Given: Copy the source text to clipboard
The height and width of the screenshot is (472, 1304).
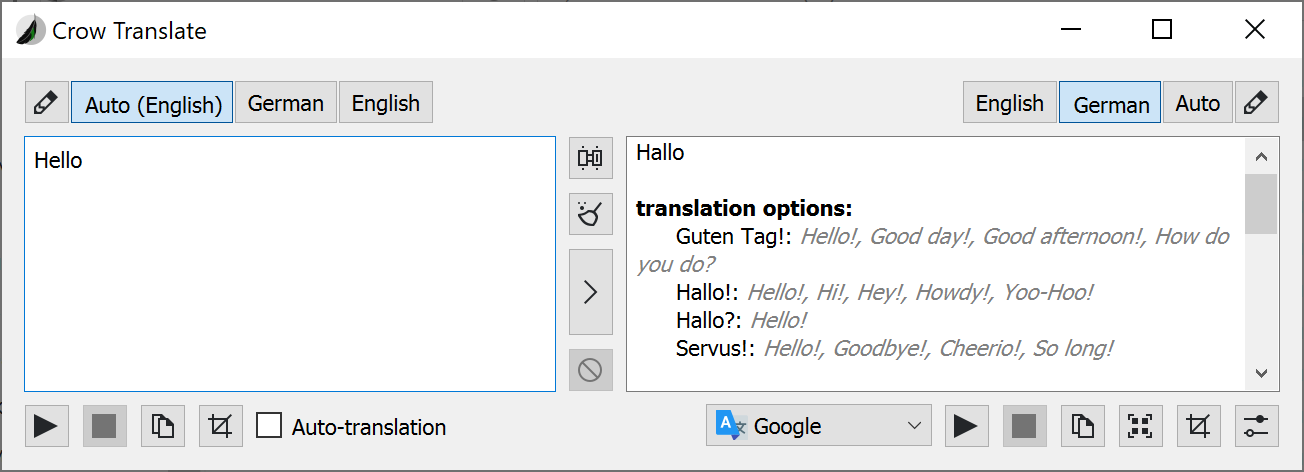Looking at the screenshot, I should (163, 427).
